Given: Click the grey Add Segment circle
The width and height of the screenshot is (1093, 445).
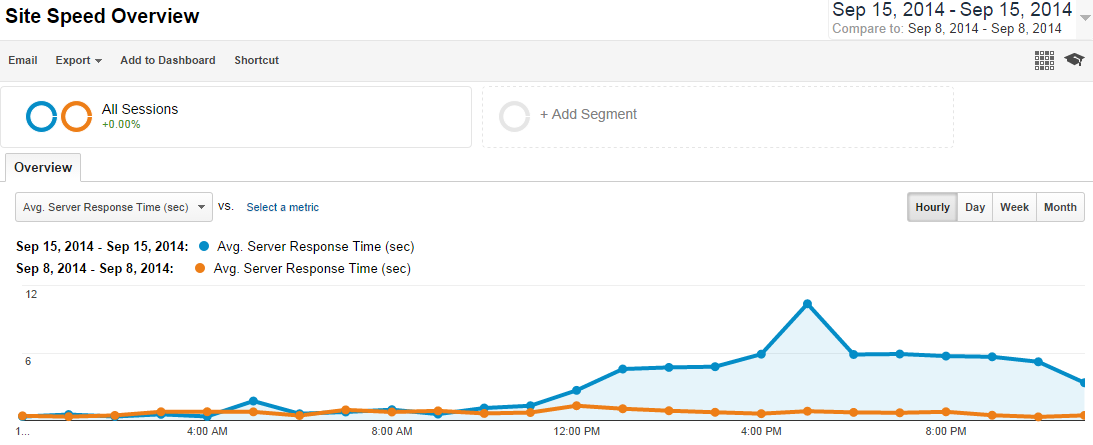Looking at the screenshot, I should pyautogui.click(x=514, y=117).
